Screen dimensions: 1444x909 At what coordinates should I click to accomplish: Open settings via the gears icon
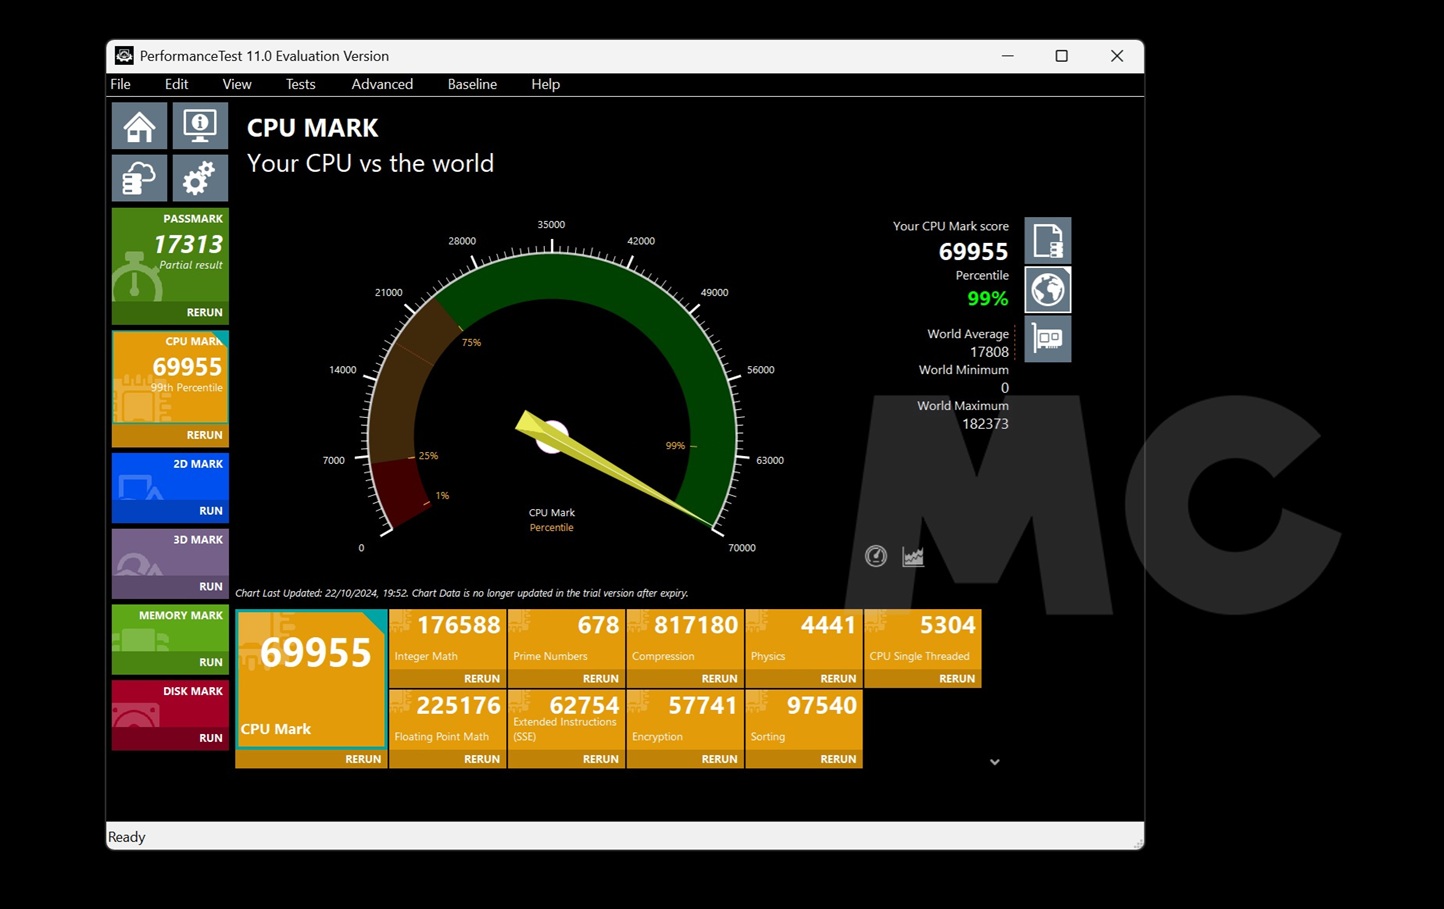200,179
